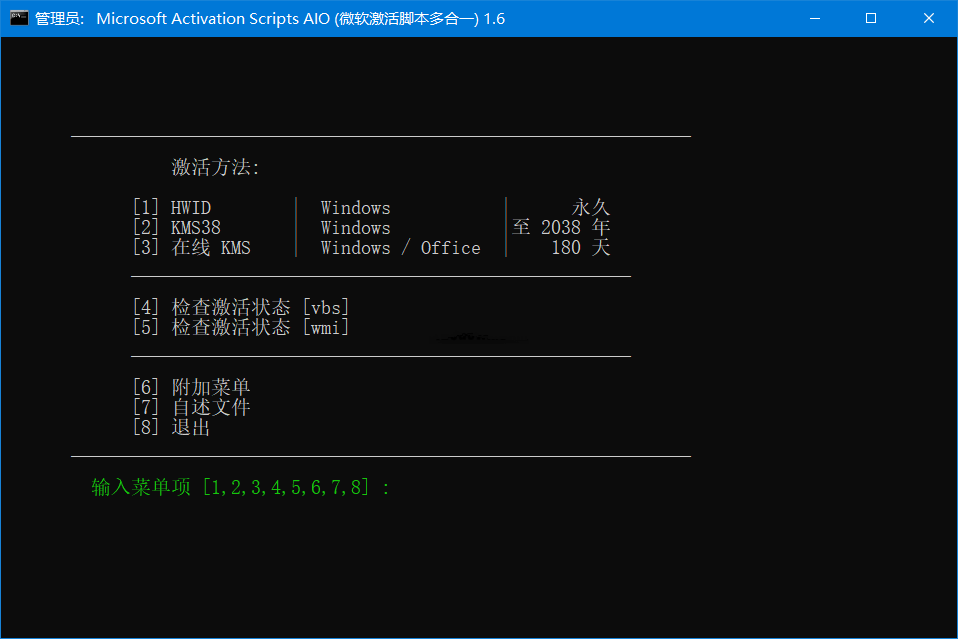Open the [7] 自述文件 entry

coord(191,408)
